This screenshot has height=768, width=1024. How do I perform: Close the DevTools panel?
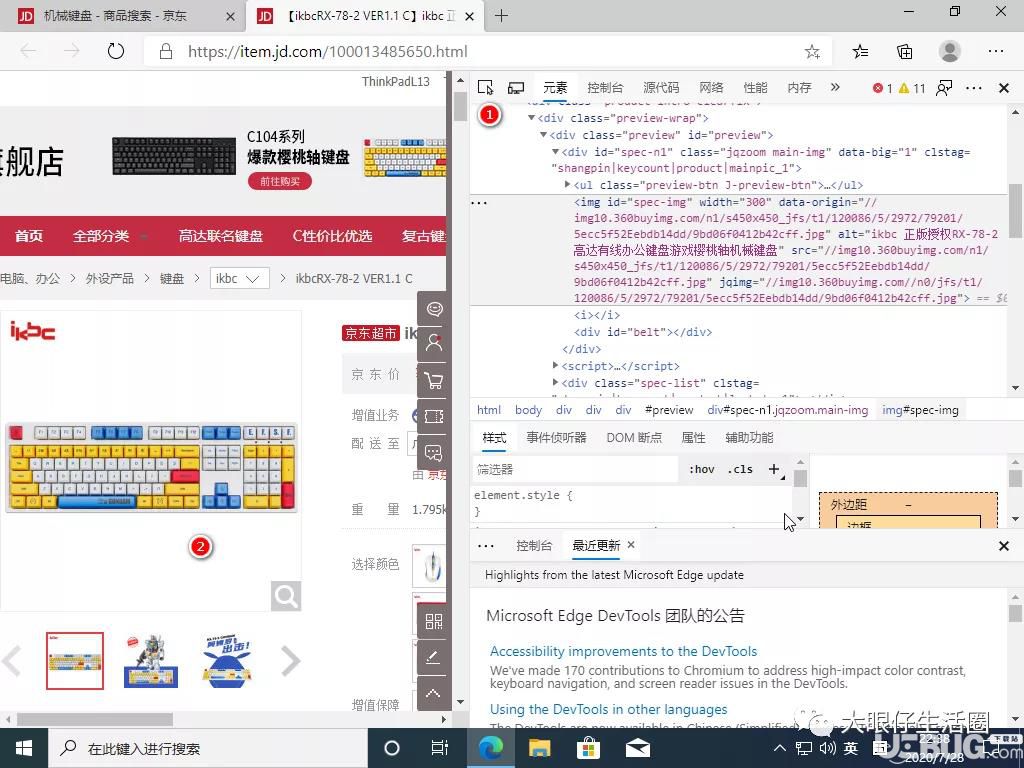(1004, 88)
